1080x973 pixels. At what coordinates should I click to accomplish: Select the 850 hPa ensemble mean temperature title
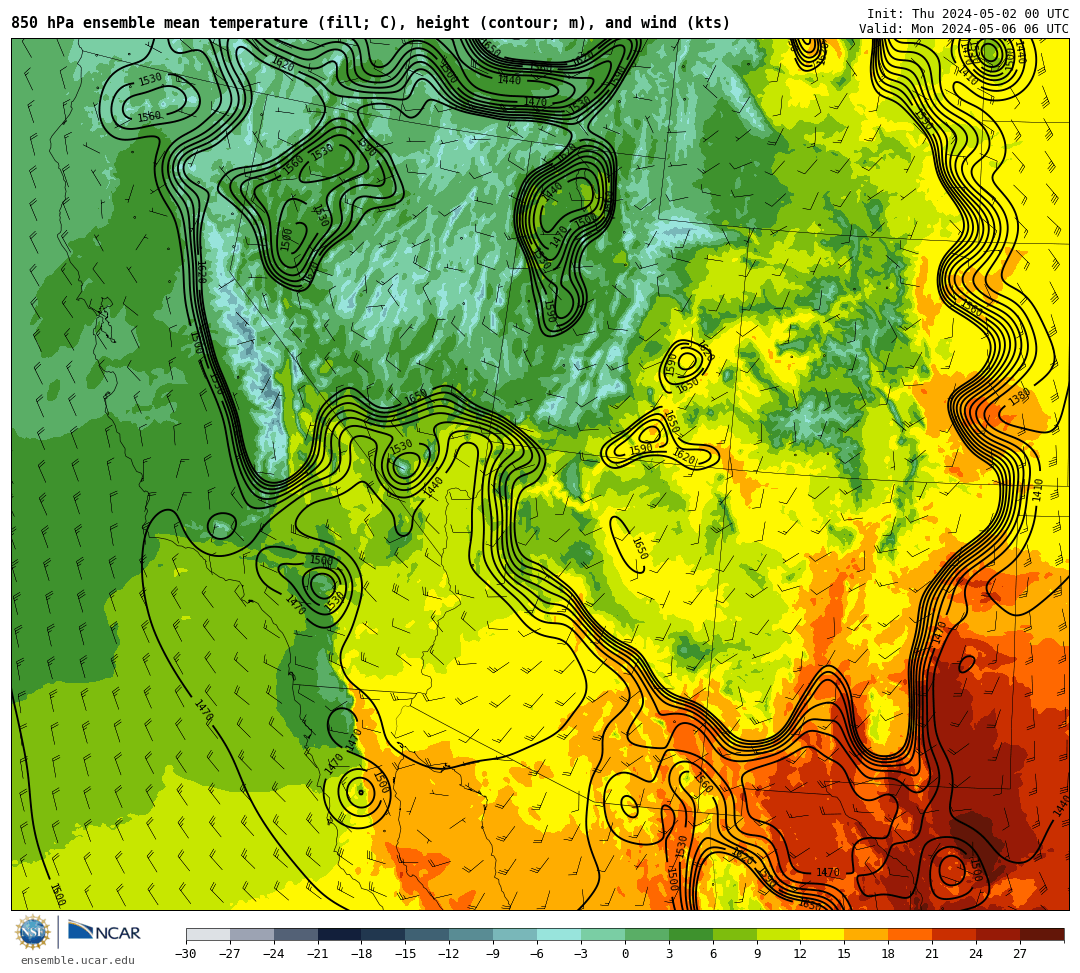(371, 23)
